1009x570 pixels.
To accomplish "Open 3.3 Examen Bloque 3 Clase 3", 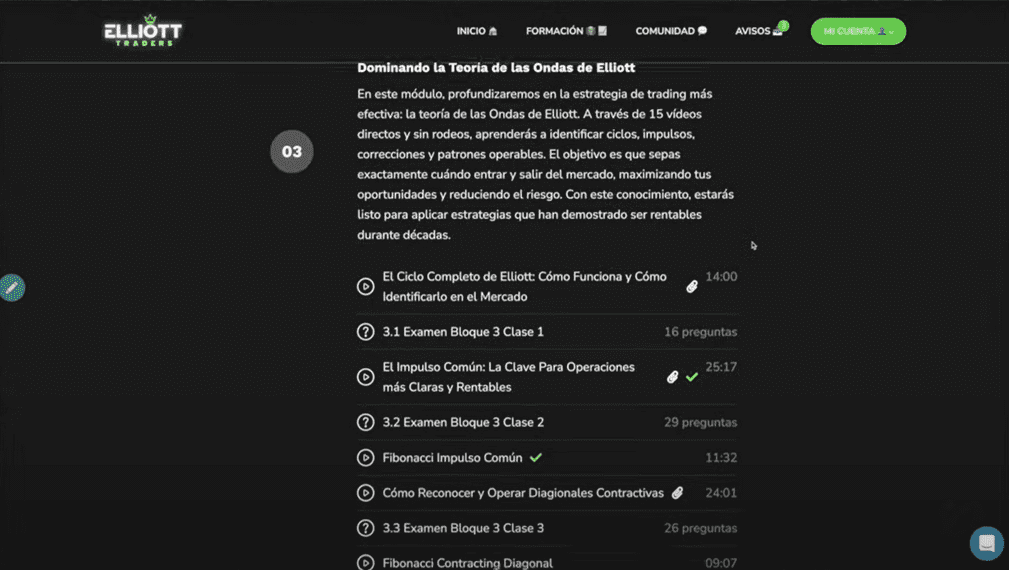I will [463, 528].
